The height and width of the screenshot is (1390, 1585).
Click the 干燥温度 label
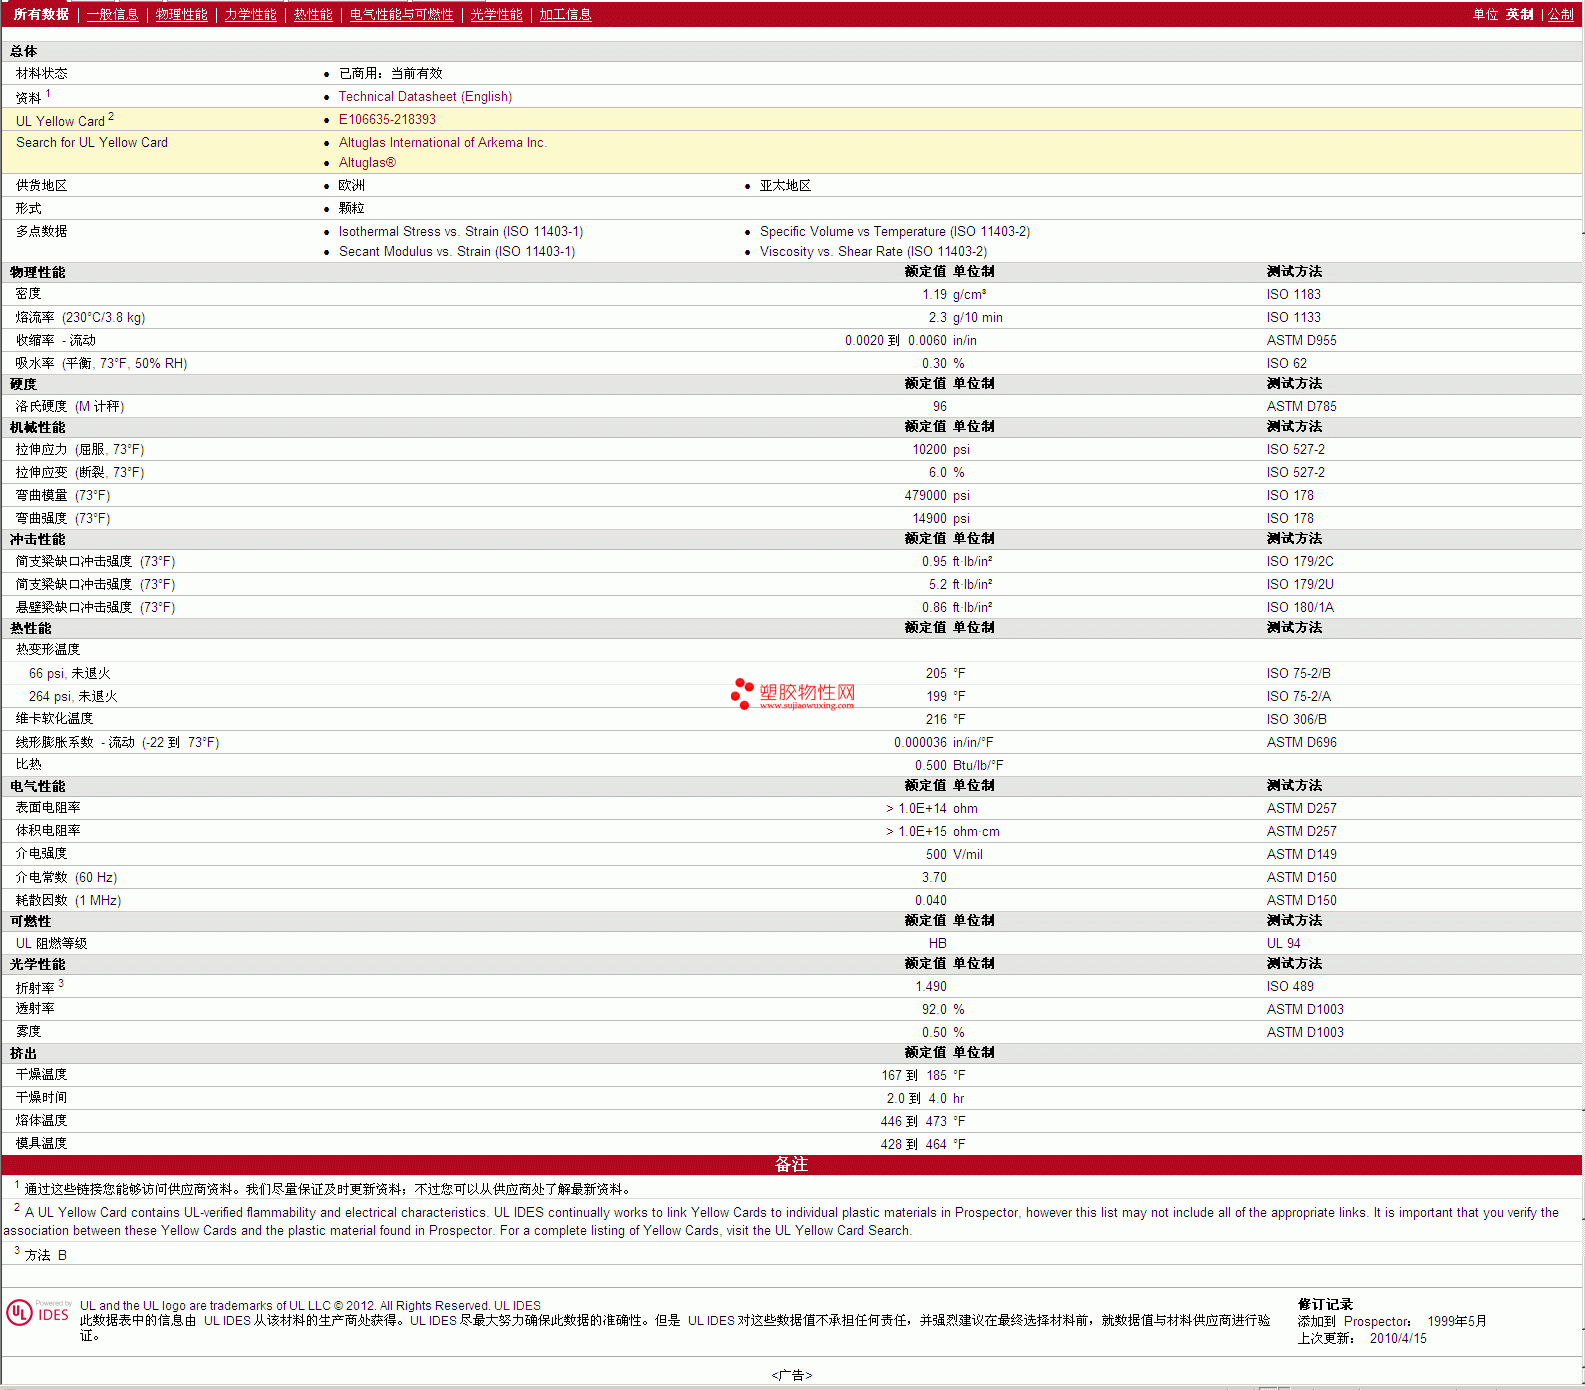tap(41, 1074)
